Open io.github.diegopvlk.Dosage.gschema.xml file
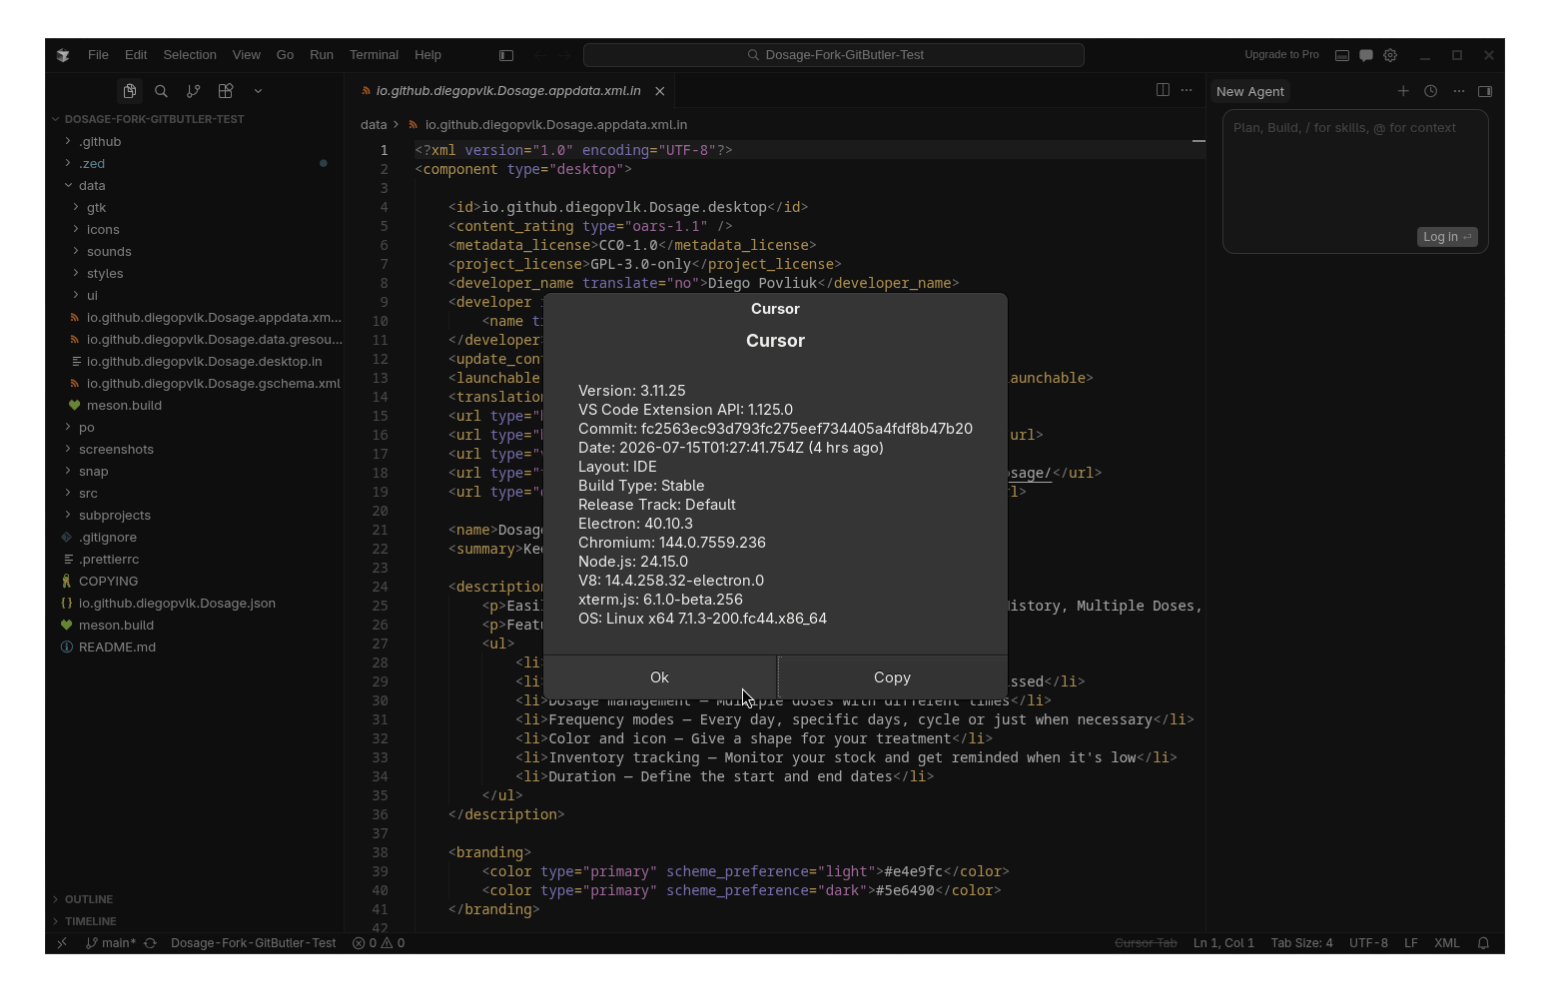Image resolution: width=1550 pixels, height=990 pixels. click(213, 384)
